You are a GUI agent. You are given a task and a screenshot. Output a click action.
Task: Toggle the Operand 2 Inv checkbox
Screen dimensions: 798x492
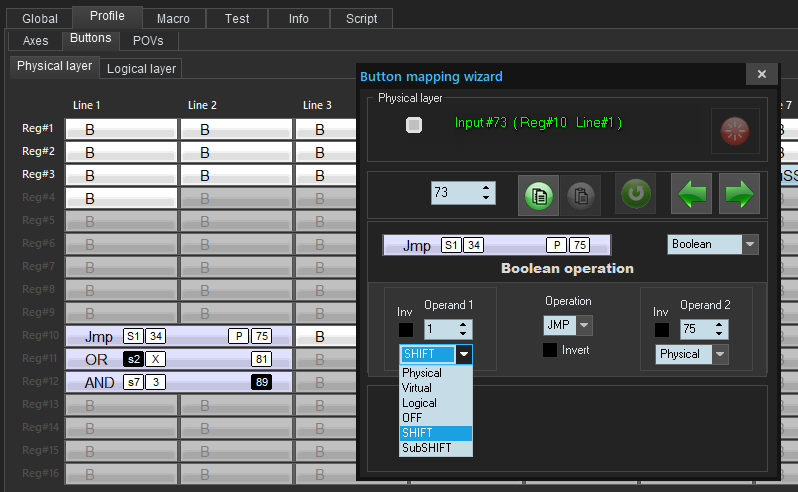pos(662,330)
